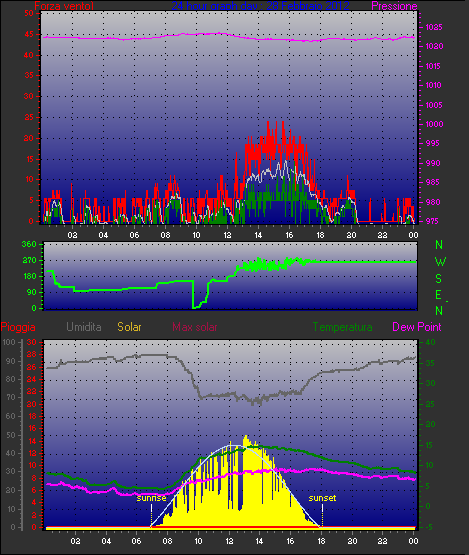Click the 1025 pressure axis value
Screen dimensions: 469x555
pos(433,27)
